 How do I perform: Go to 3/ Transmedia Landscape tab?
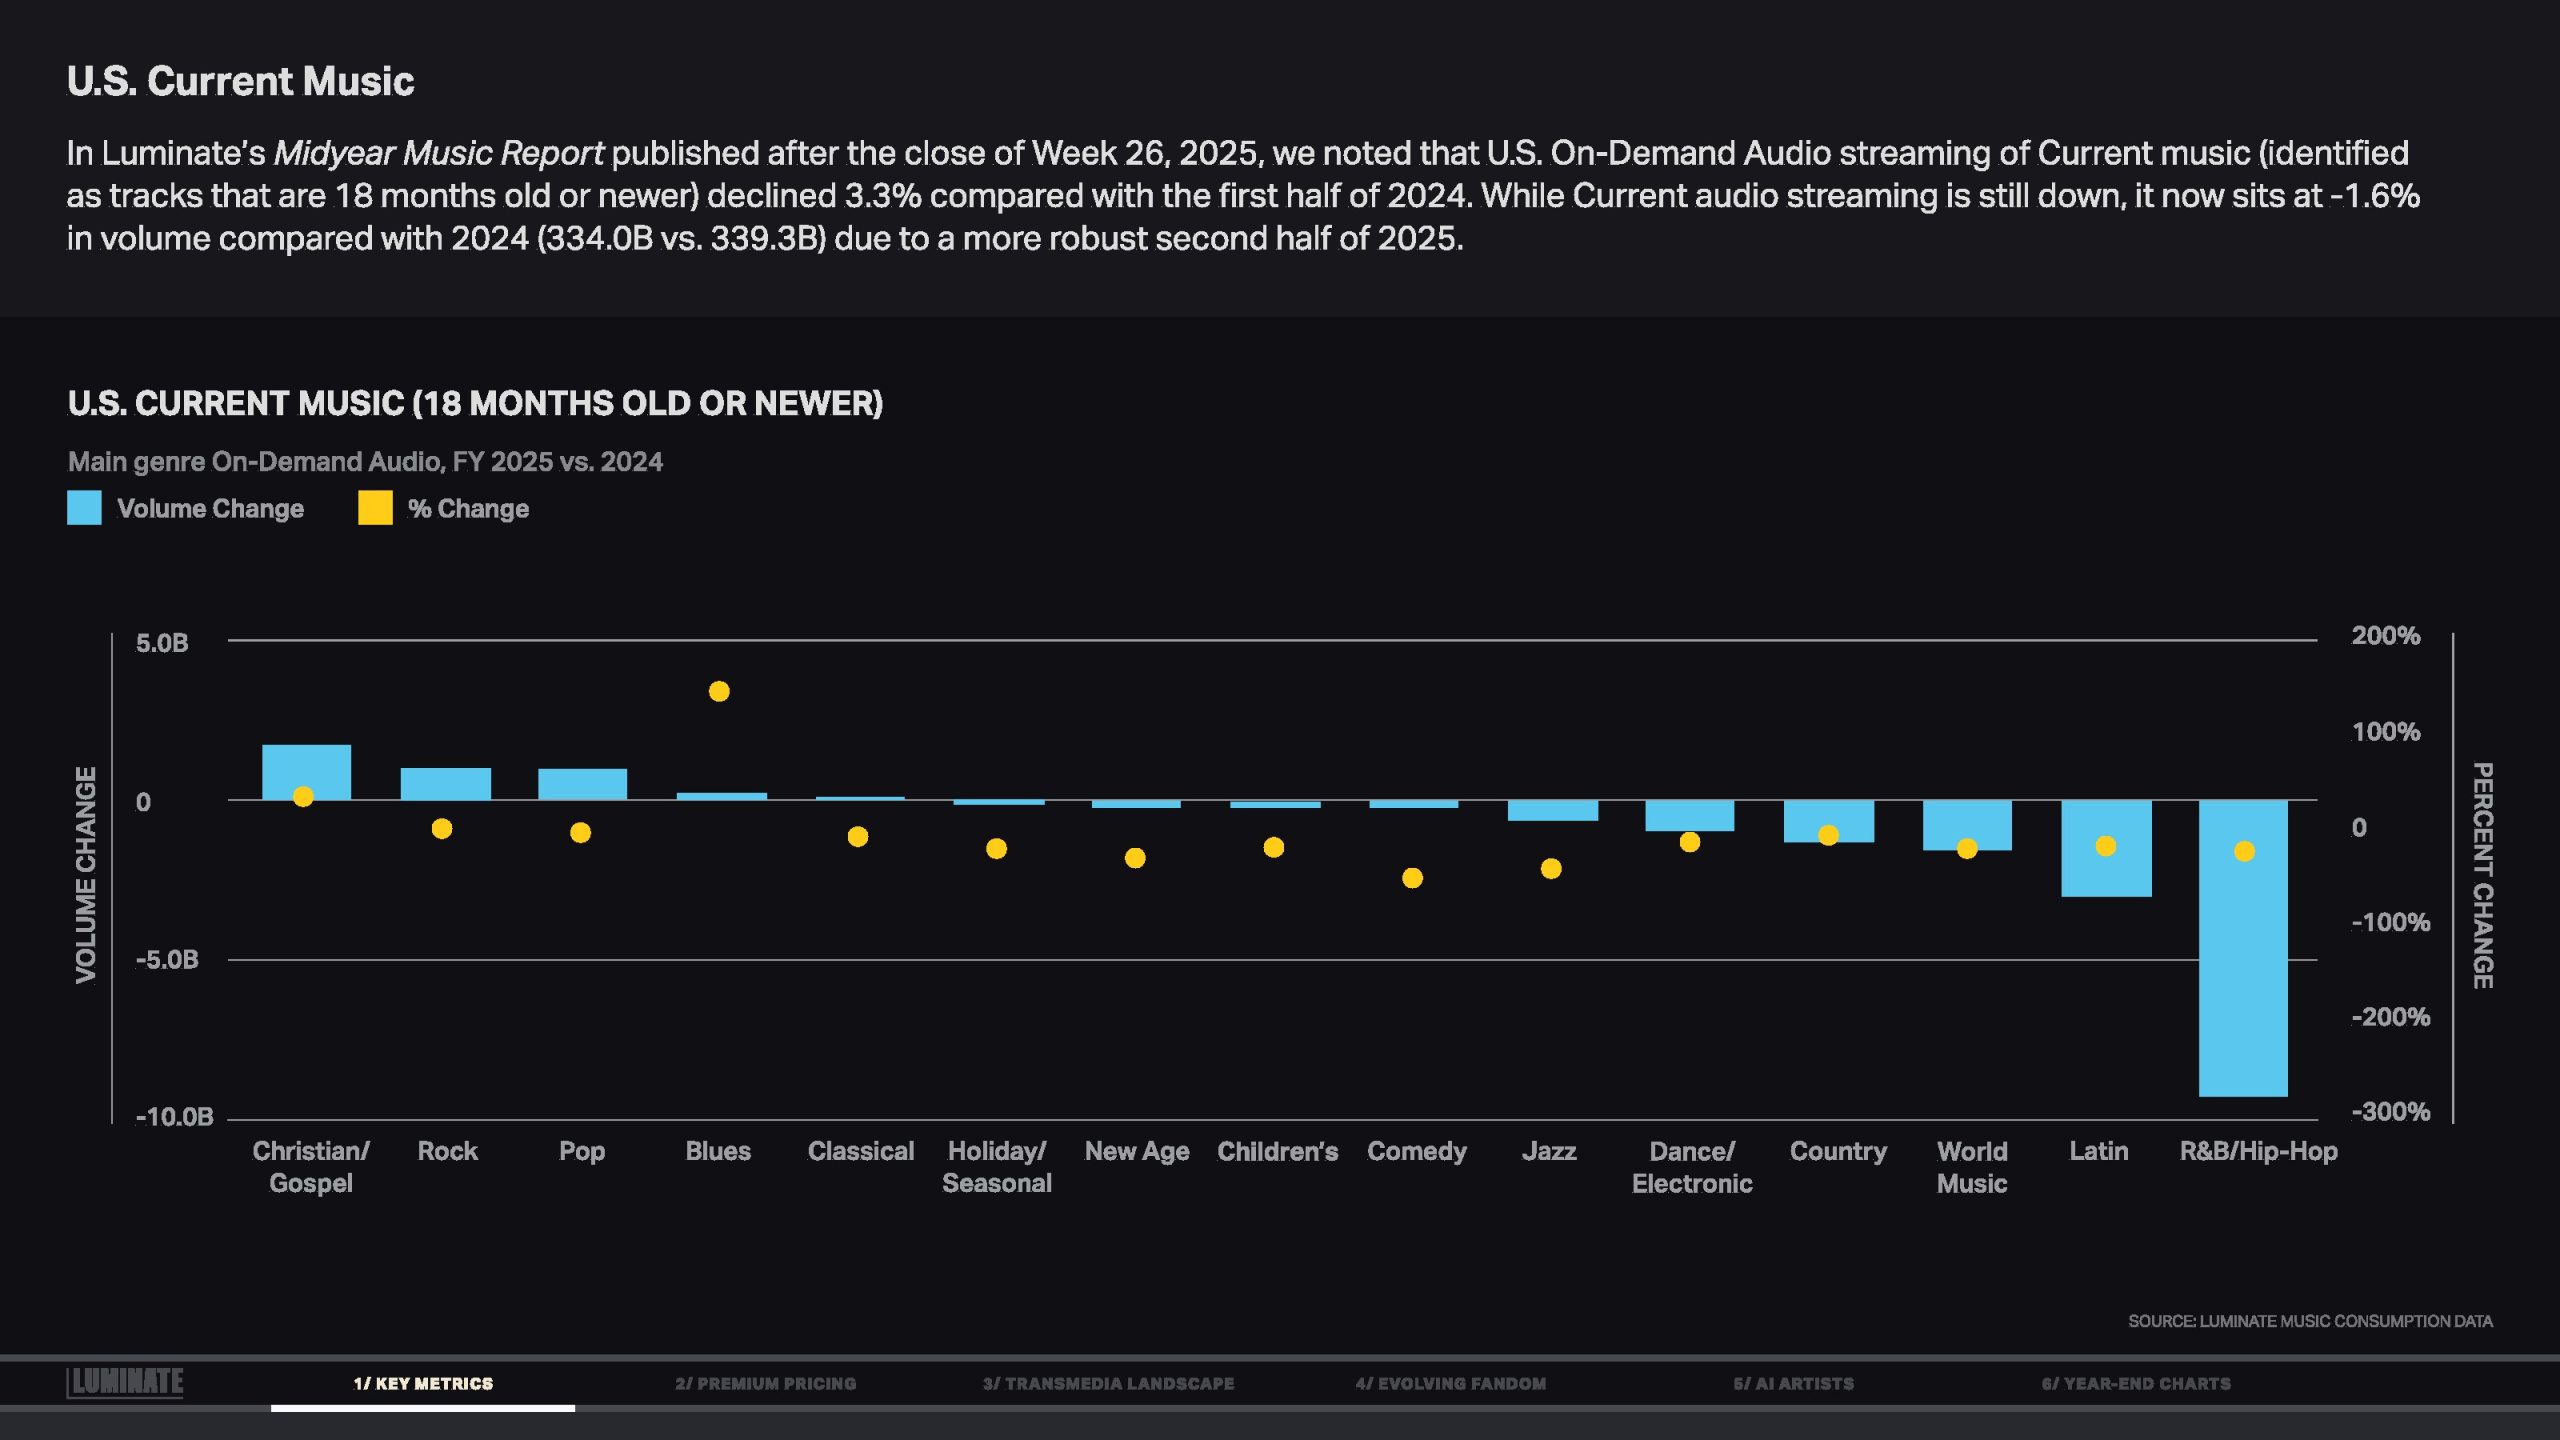[1108, 1384]
